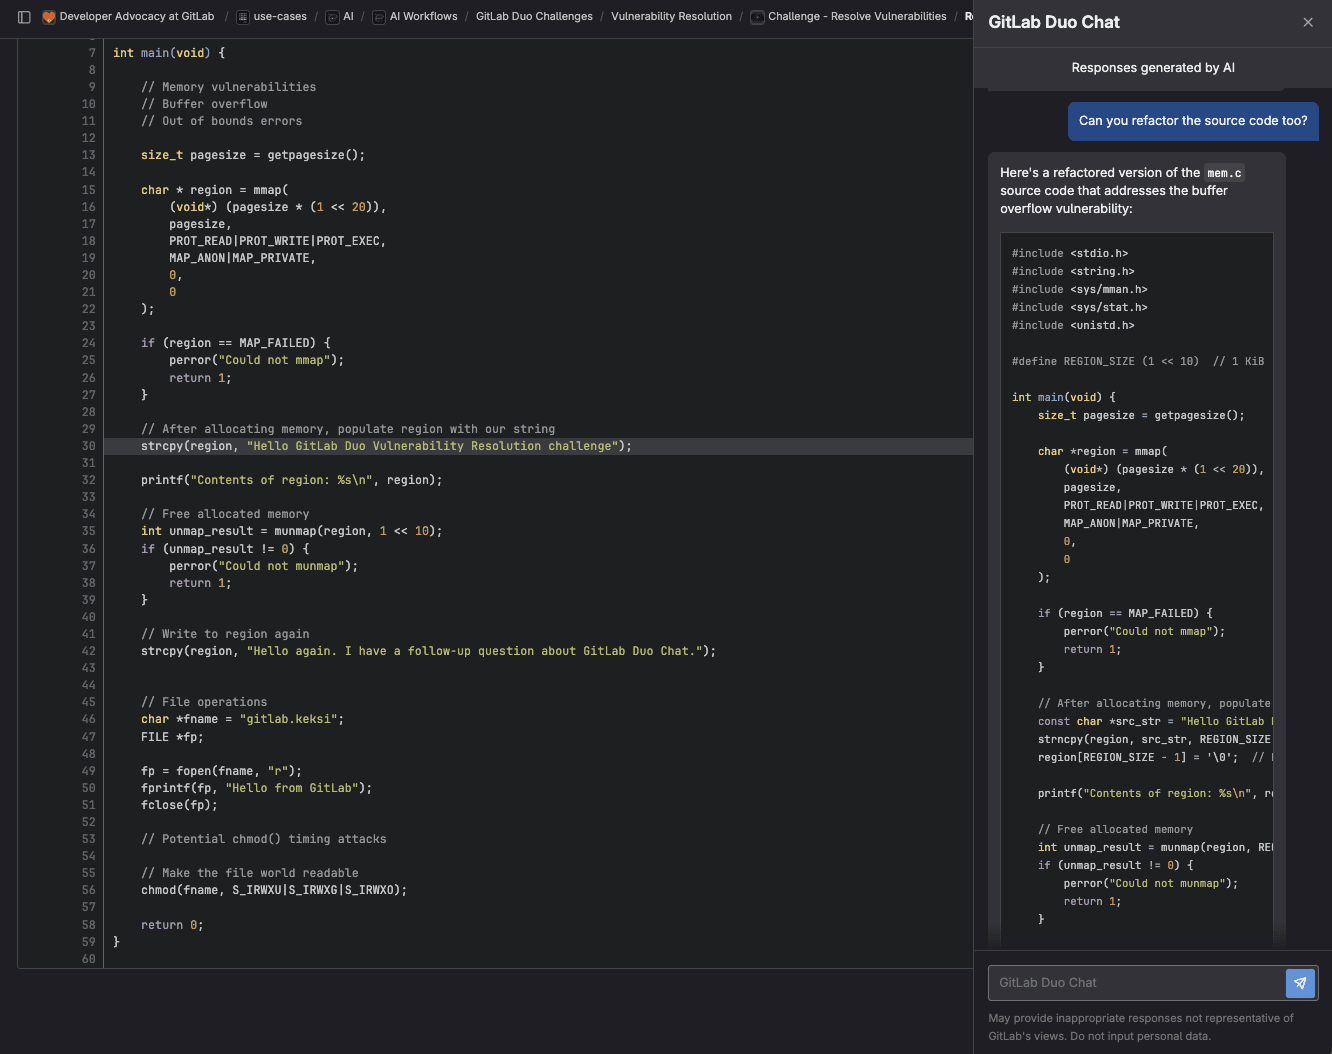Click 'fprintf(fp, "Hello from GitLab");' line
The width and height of the screenshot is (1332, 1054).
click(256, 788)
